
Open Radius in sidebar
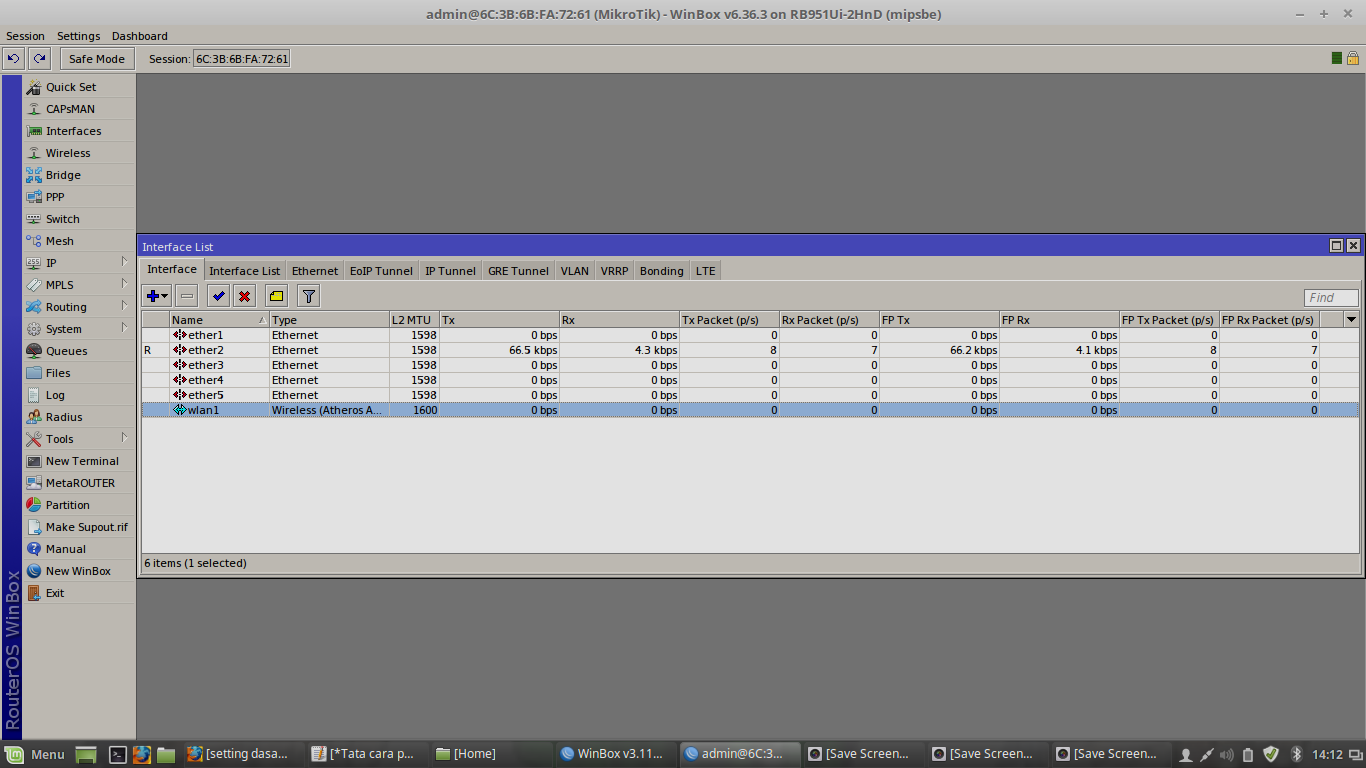pyautogui.click(x=79, y=417)
